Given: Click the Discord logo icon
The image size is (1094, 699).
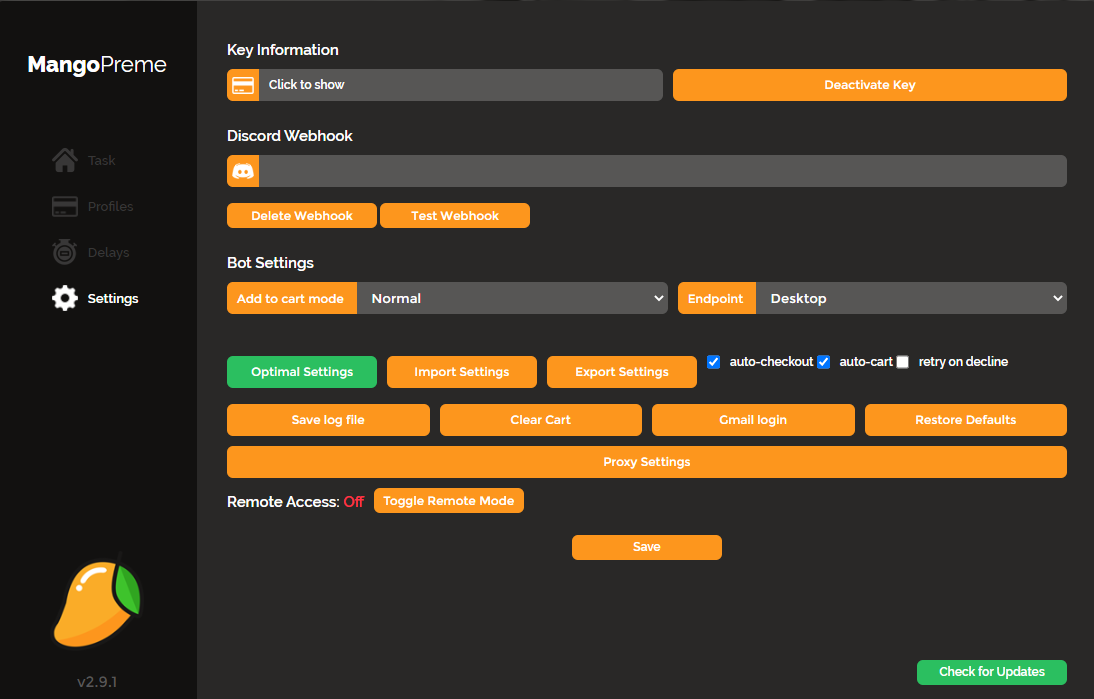Looking at the screenshot, I should [243, 171].
